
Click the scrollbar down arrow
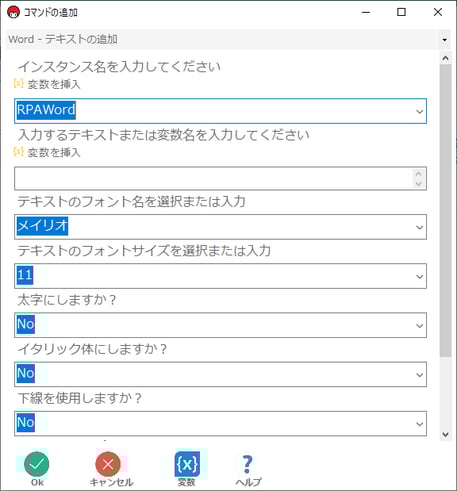(445, 434)
